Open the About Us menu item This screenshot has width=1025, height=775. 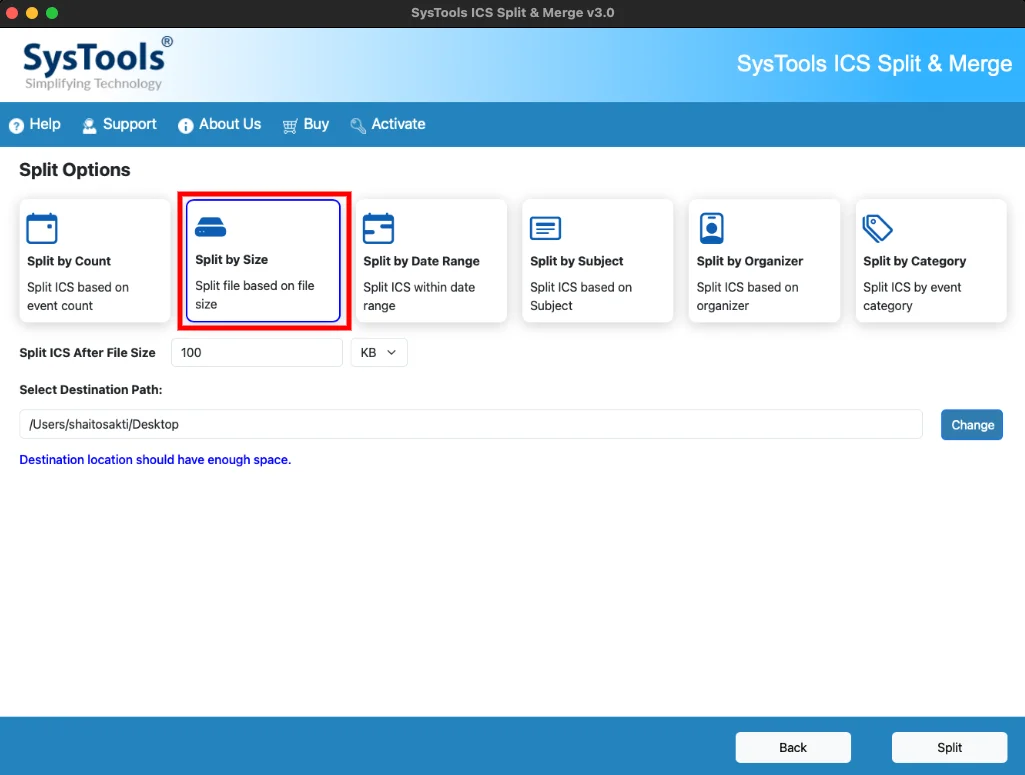(x=220, y=124)
